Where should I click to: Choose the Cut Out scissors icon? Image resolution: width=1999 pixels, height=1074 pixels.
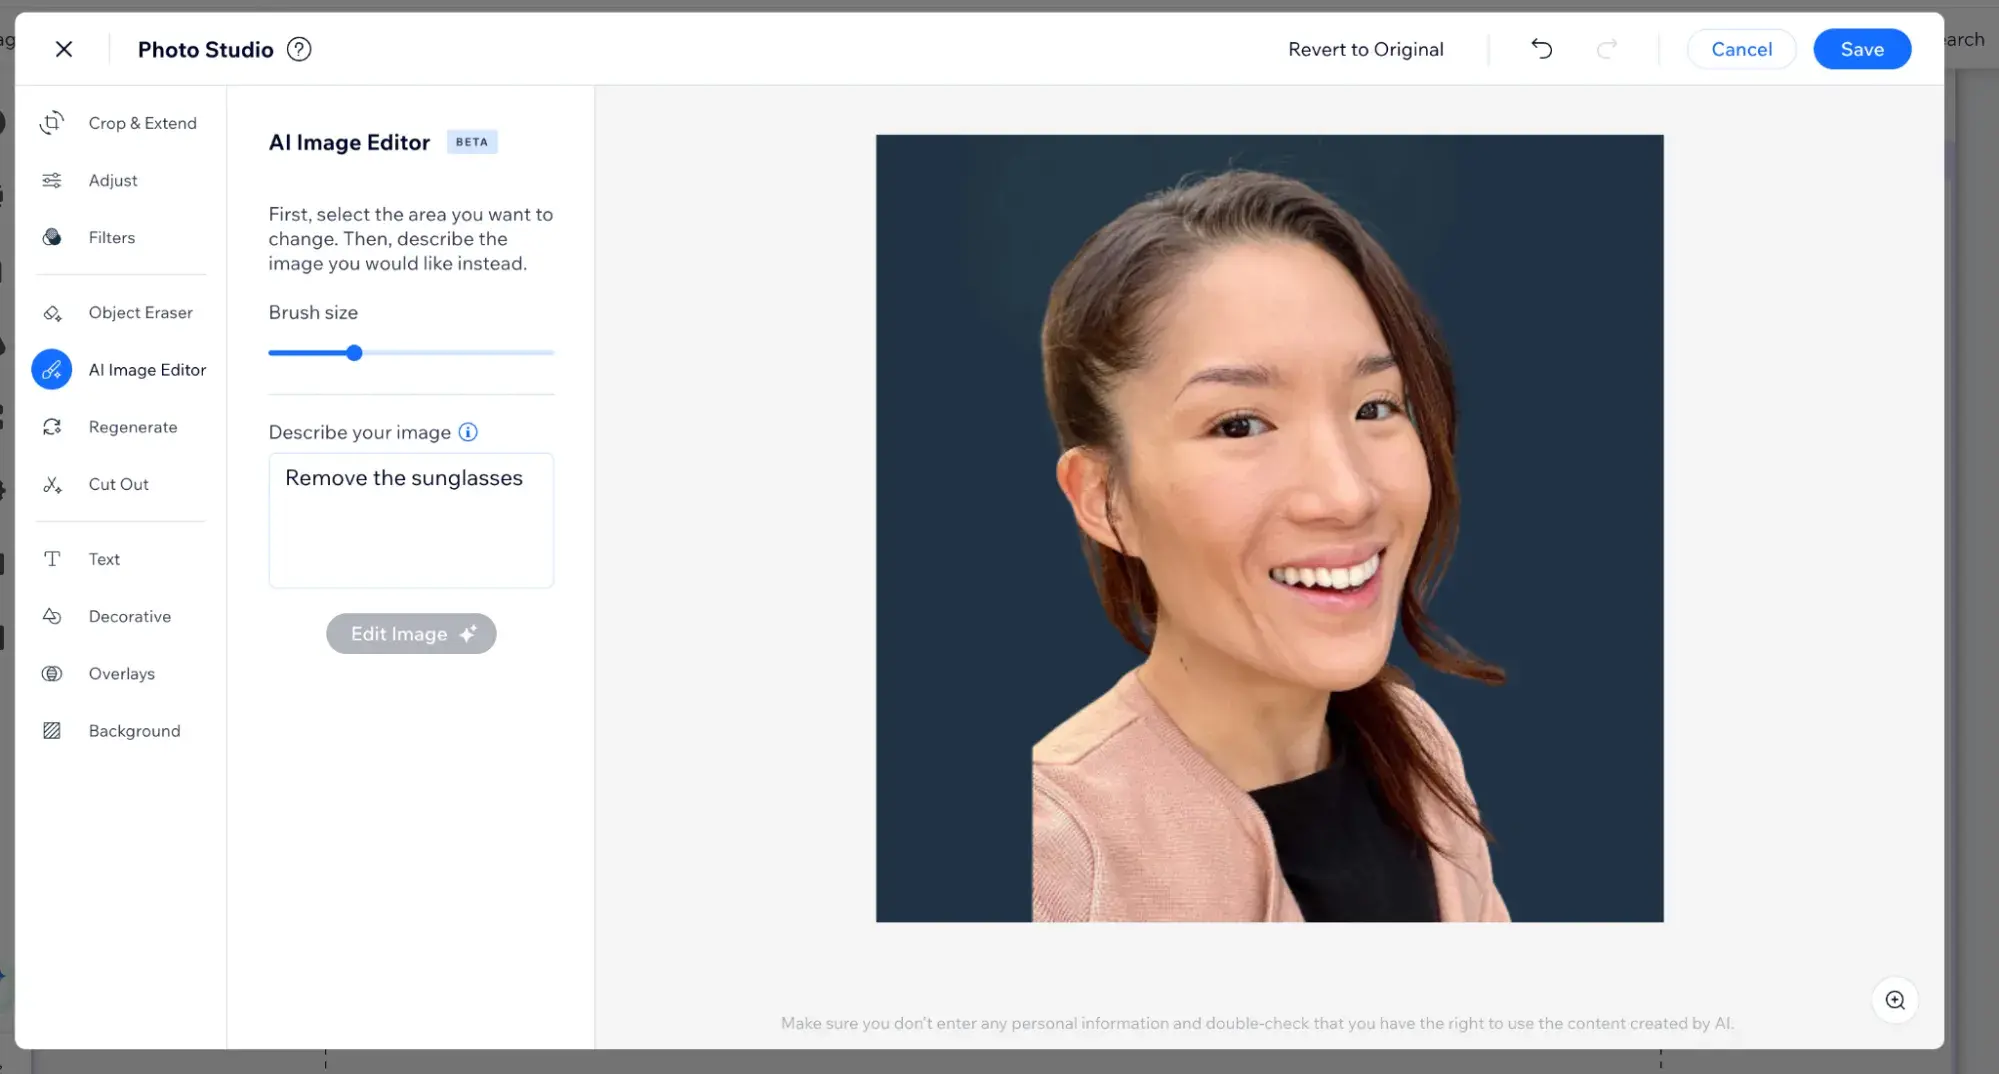point(52,485)
